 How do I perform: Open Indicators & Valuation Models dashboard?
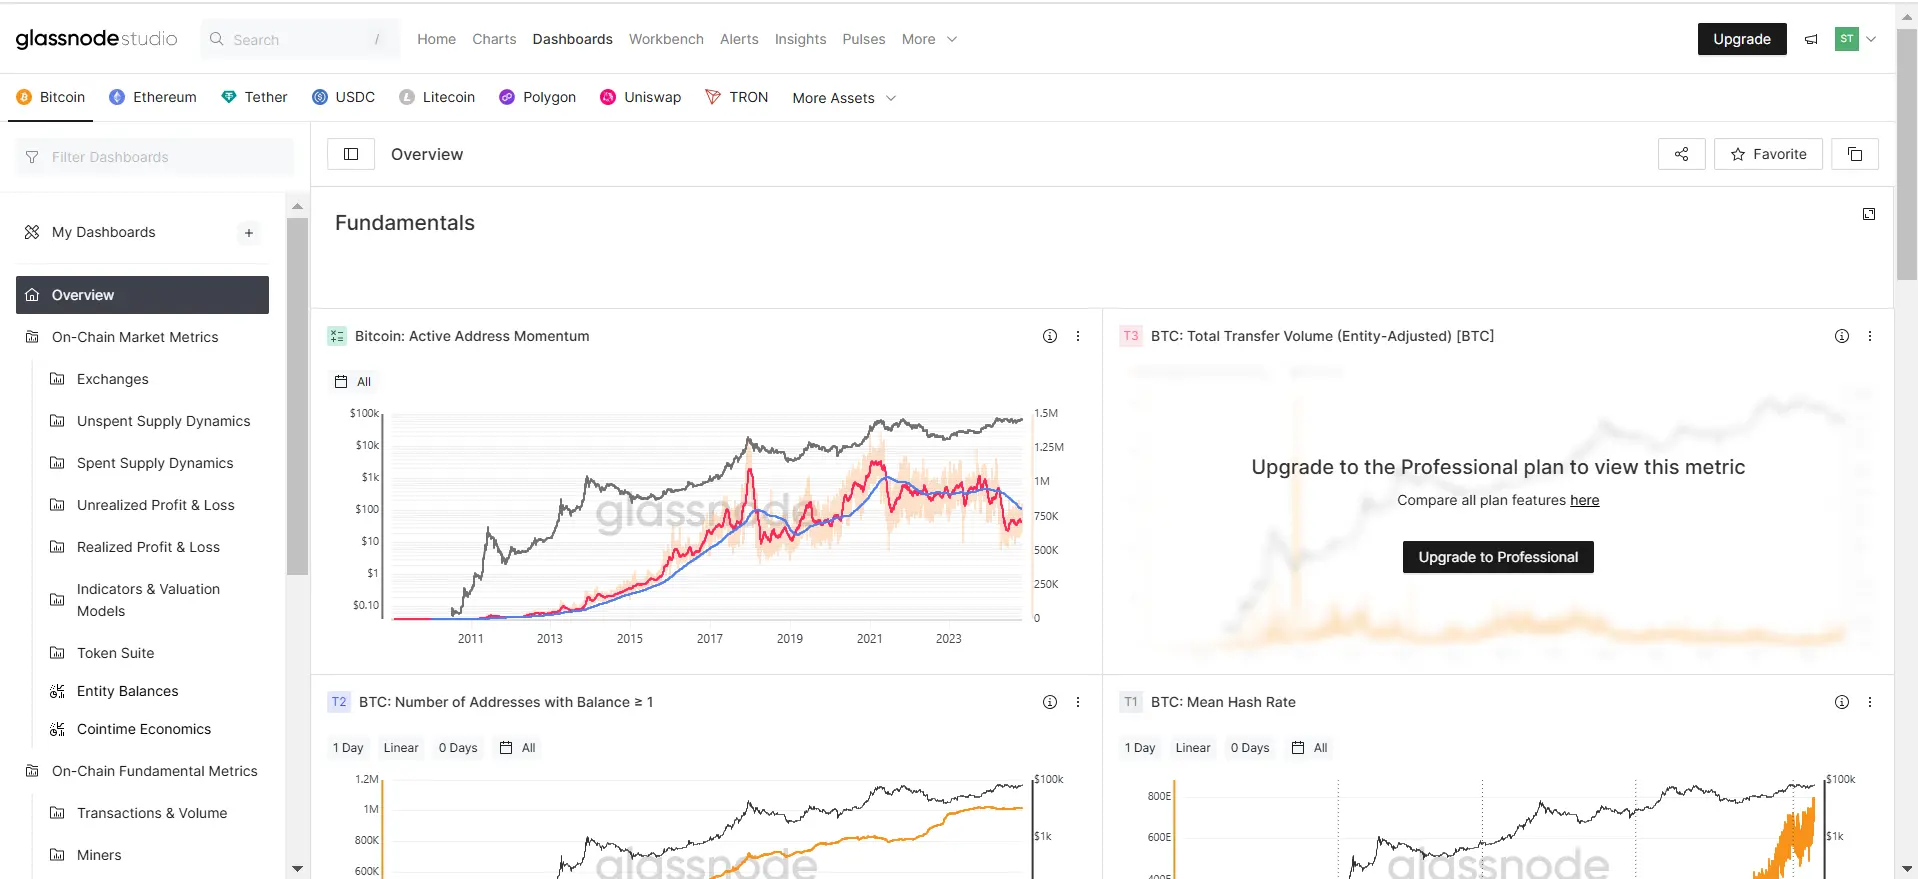click(148, 600)
